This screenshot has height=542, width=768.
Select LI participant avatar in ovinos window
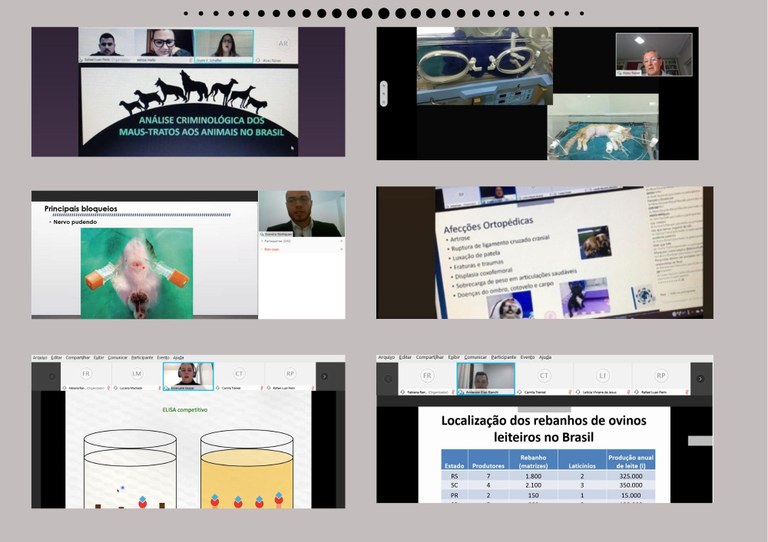[x=603, y=375]
